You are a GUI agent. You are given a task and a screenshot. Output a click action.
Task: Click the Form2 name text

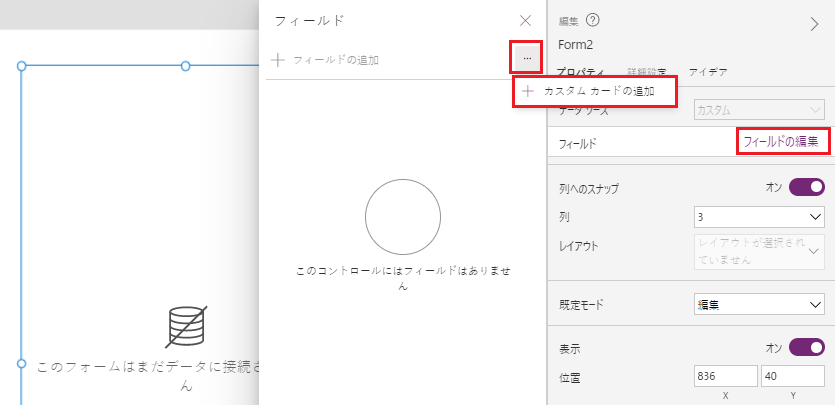[x=576, y=45]
